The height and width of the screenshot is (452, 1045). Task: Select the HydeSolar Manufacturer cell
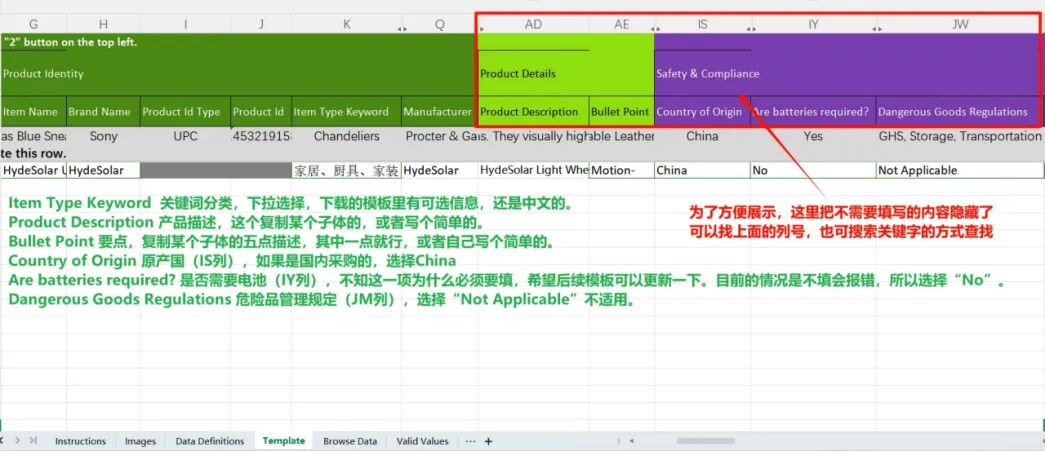[x=438, y=171]
